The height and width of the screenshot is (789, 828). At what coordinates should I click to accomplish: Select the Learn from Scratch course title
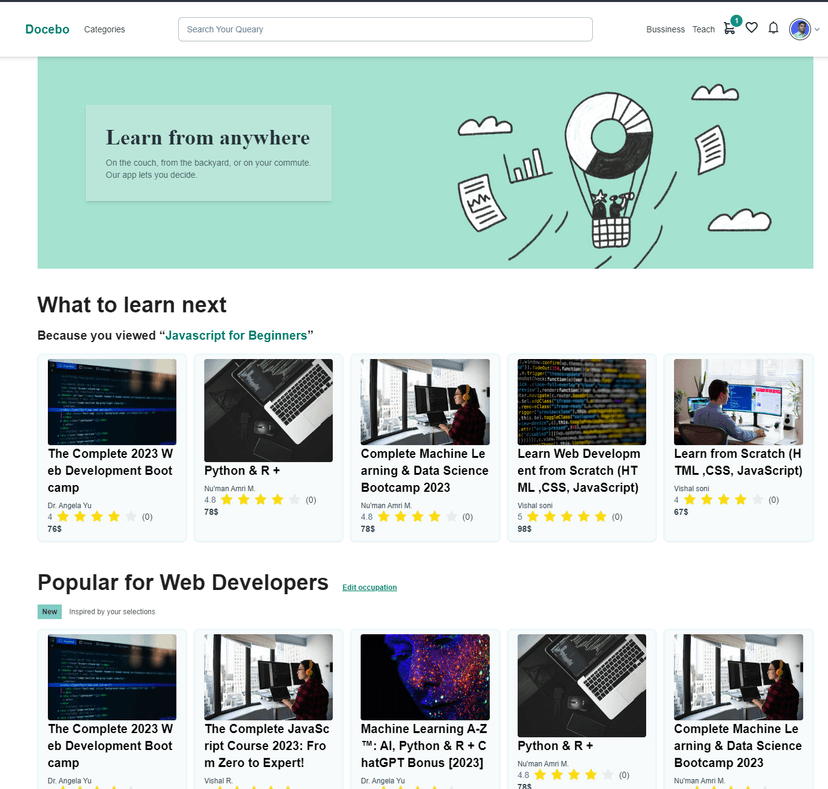pyautogui.click(x=738, y=462)
